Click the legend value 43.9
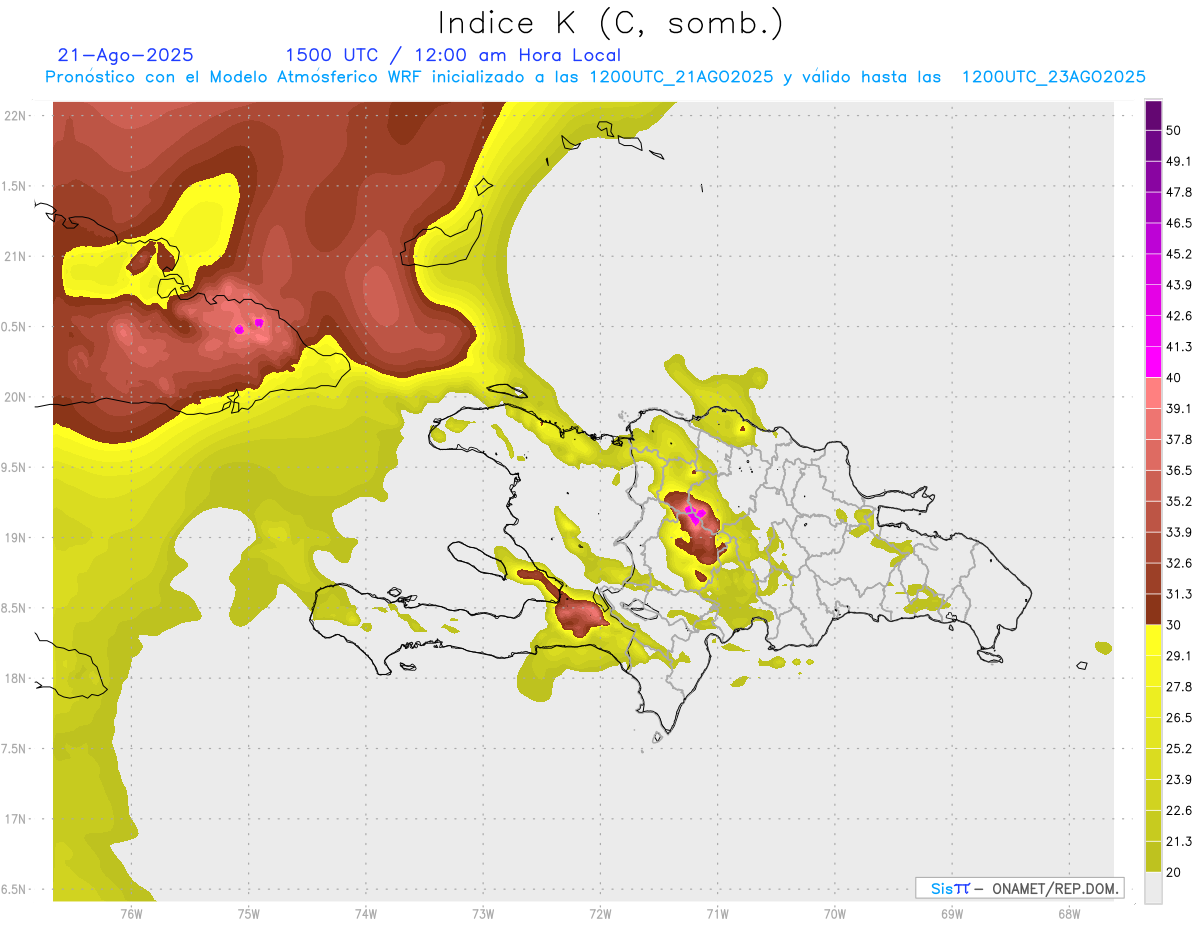Viewport: 1200px width, 927px height. click(1178, 285)
